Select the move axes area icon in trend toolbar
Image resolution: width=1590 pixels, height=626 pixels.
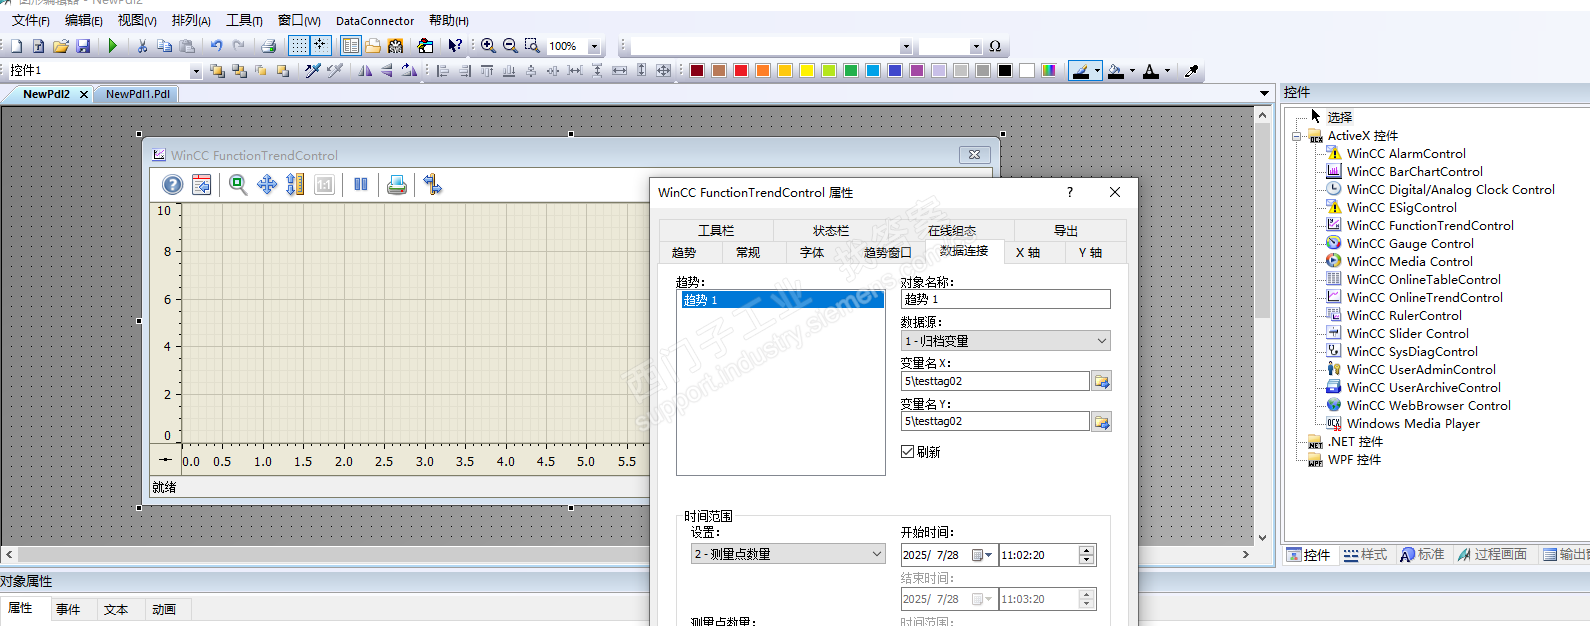coord(267,185)
